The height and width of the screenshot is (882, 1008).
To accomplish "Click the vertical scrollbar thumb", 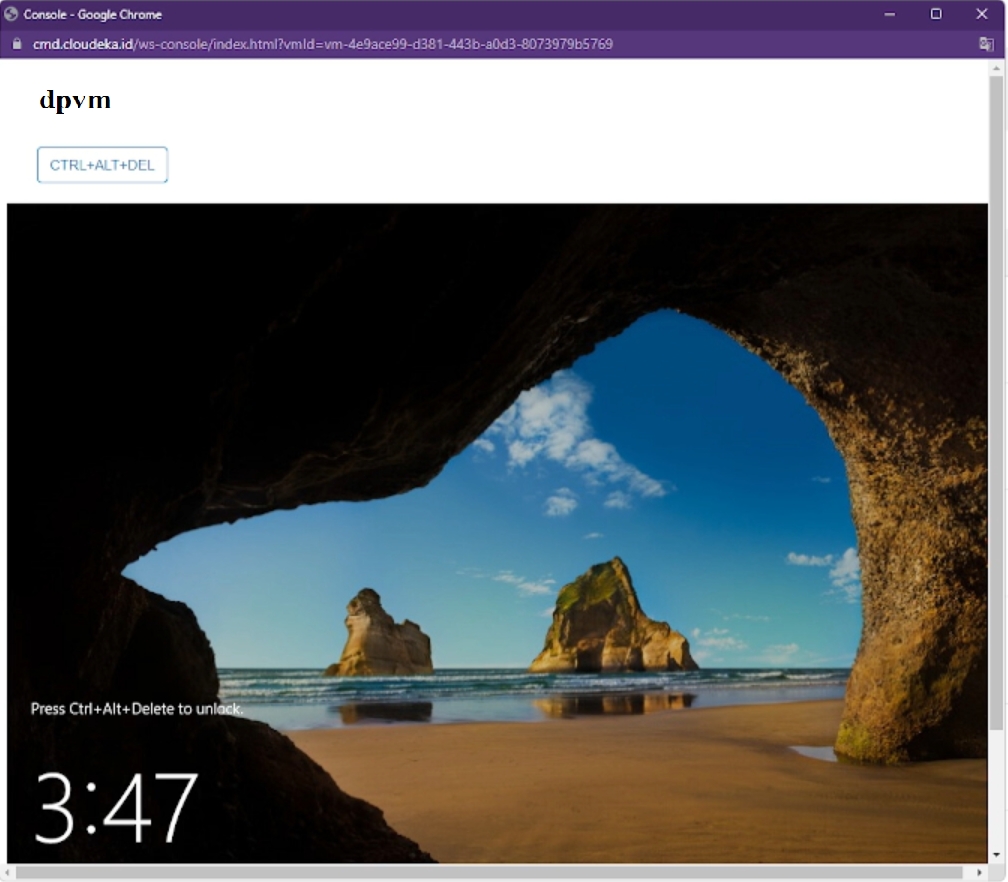I will (996, 400).
